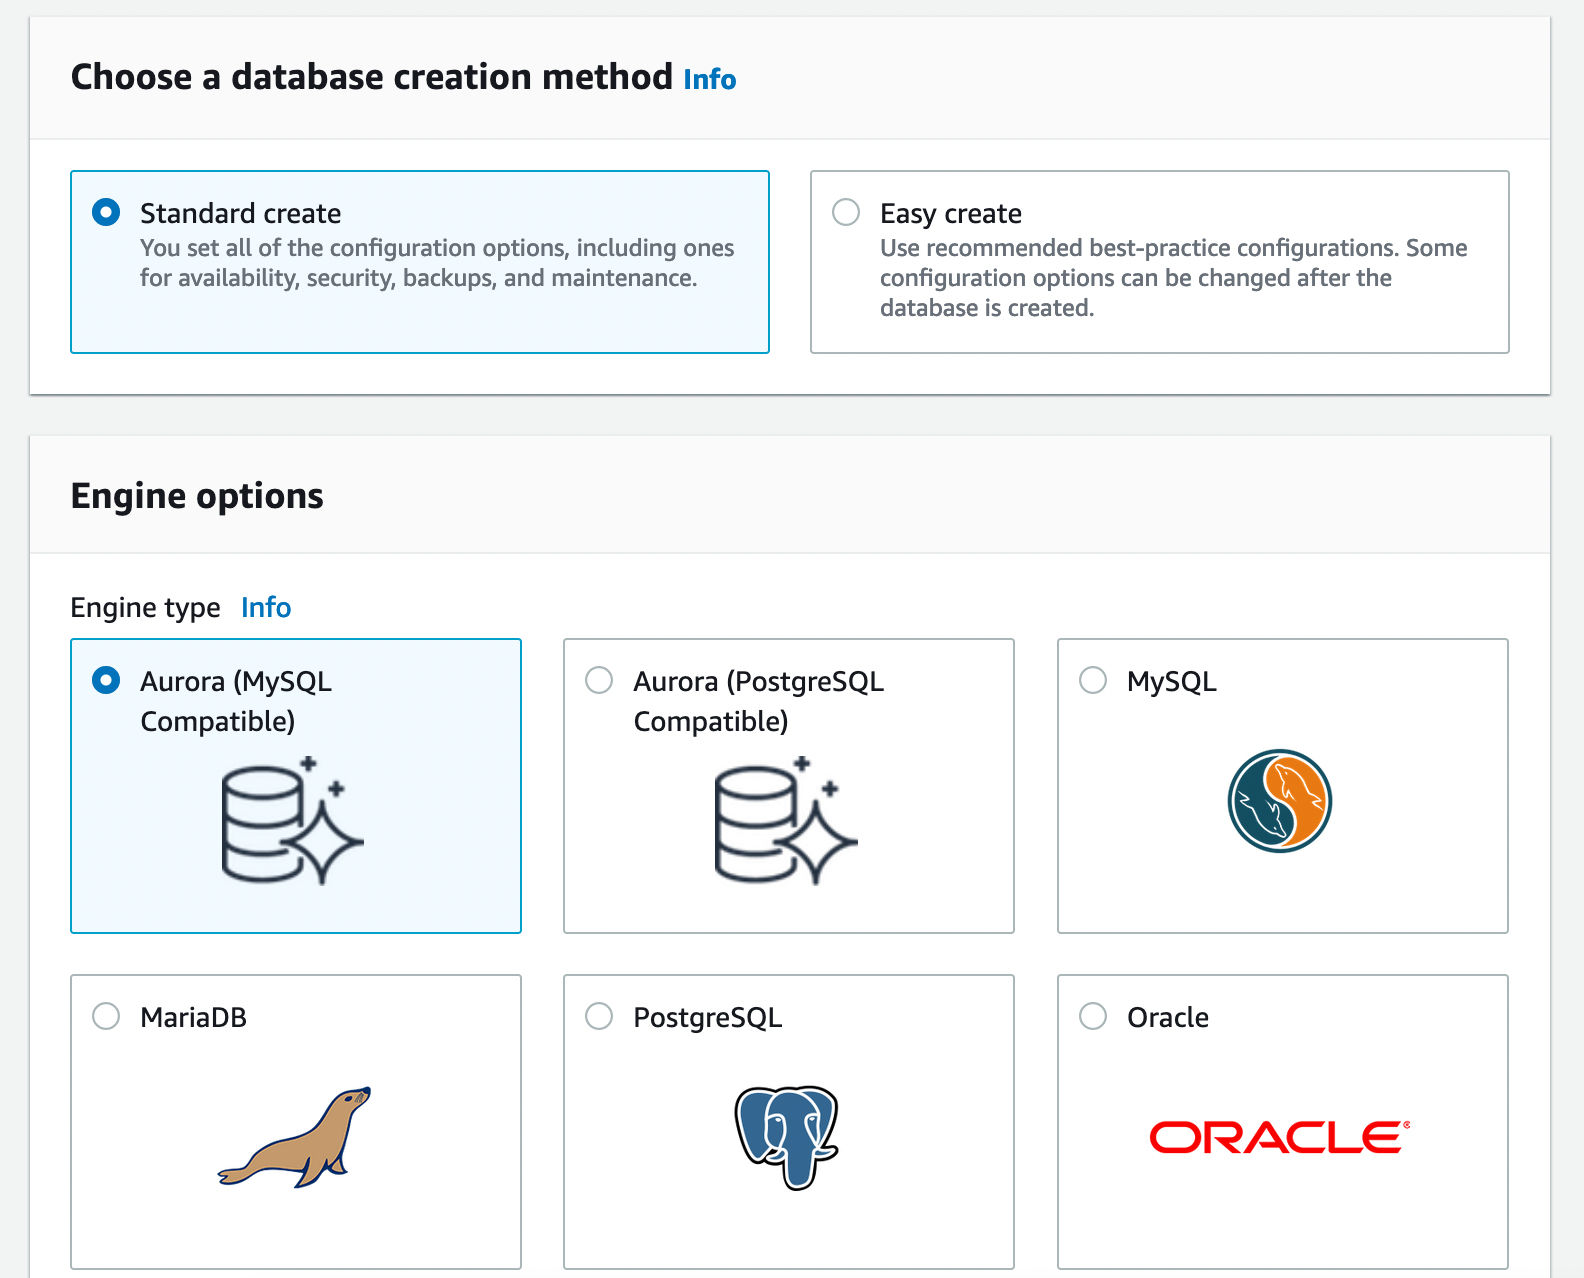The width and height of the screenshot is (1584, 1278).
Task: Choose the Oracle engine radio button
Action: point(1093,1016)
